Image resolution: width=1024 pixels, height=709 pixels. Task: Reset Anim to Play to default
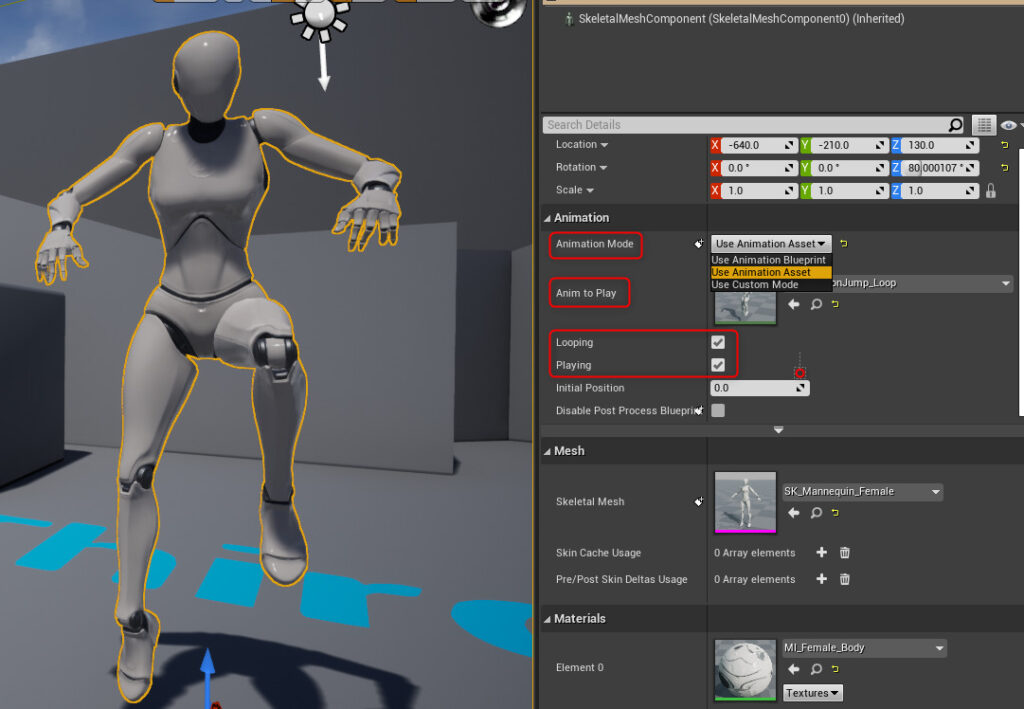pyautogui.click(x=835, y=304)
